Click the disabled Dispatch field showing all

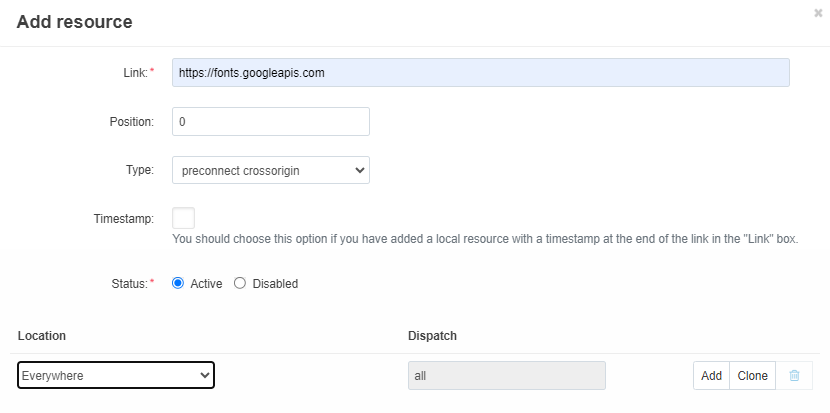point(507,375)
